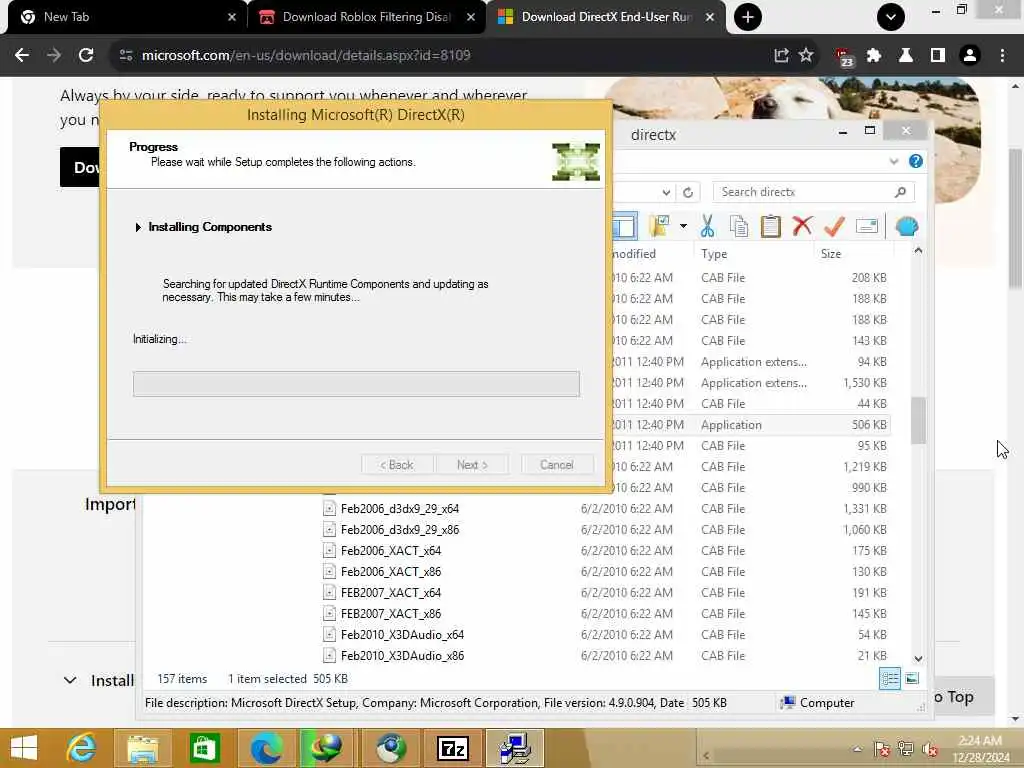The height and width of the screenshot is (768, 1024).
Task: Select Feb2006_d3dx9_29_x64 file
Action: tap(400, 509)
